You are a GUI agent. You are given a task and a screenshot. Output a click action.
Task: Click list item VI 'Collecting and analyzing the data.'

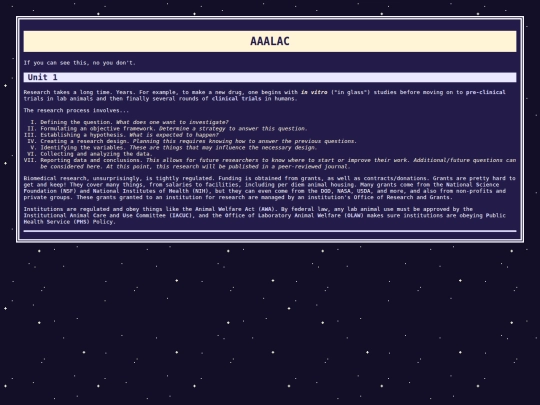click(96, 154)
